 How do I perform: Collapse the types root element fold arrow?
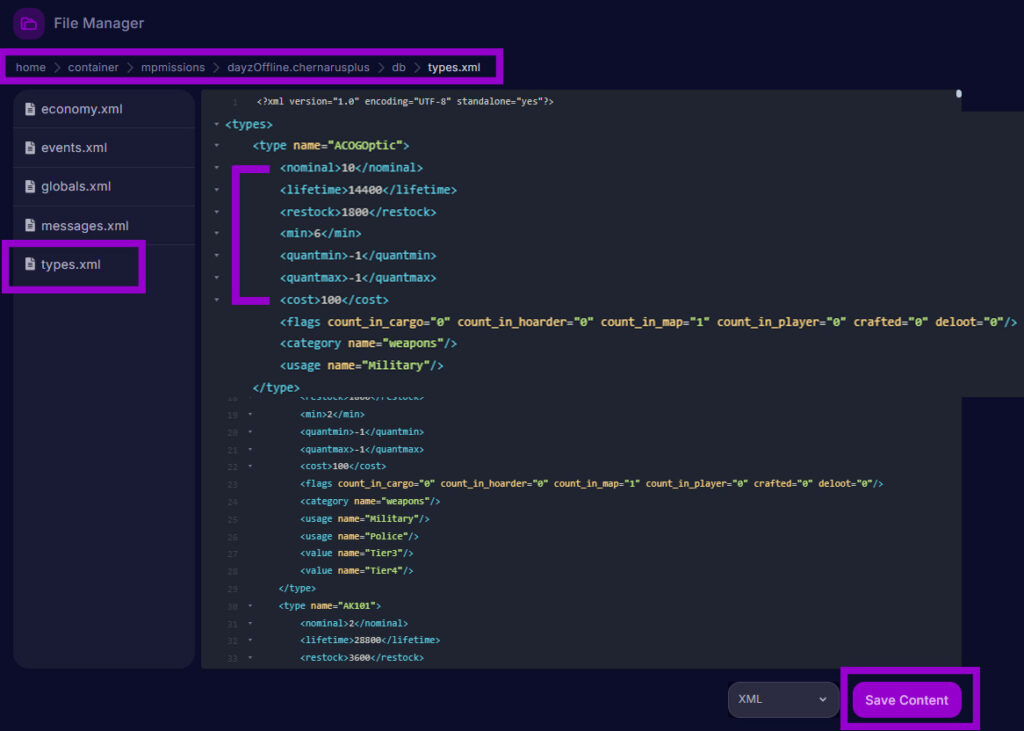[216, 124]
